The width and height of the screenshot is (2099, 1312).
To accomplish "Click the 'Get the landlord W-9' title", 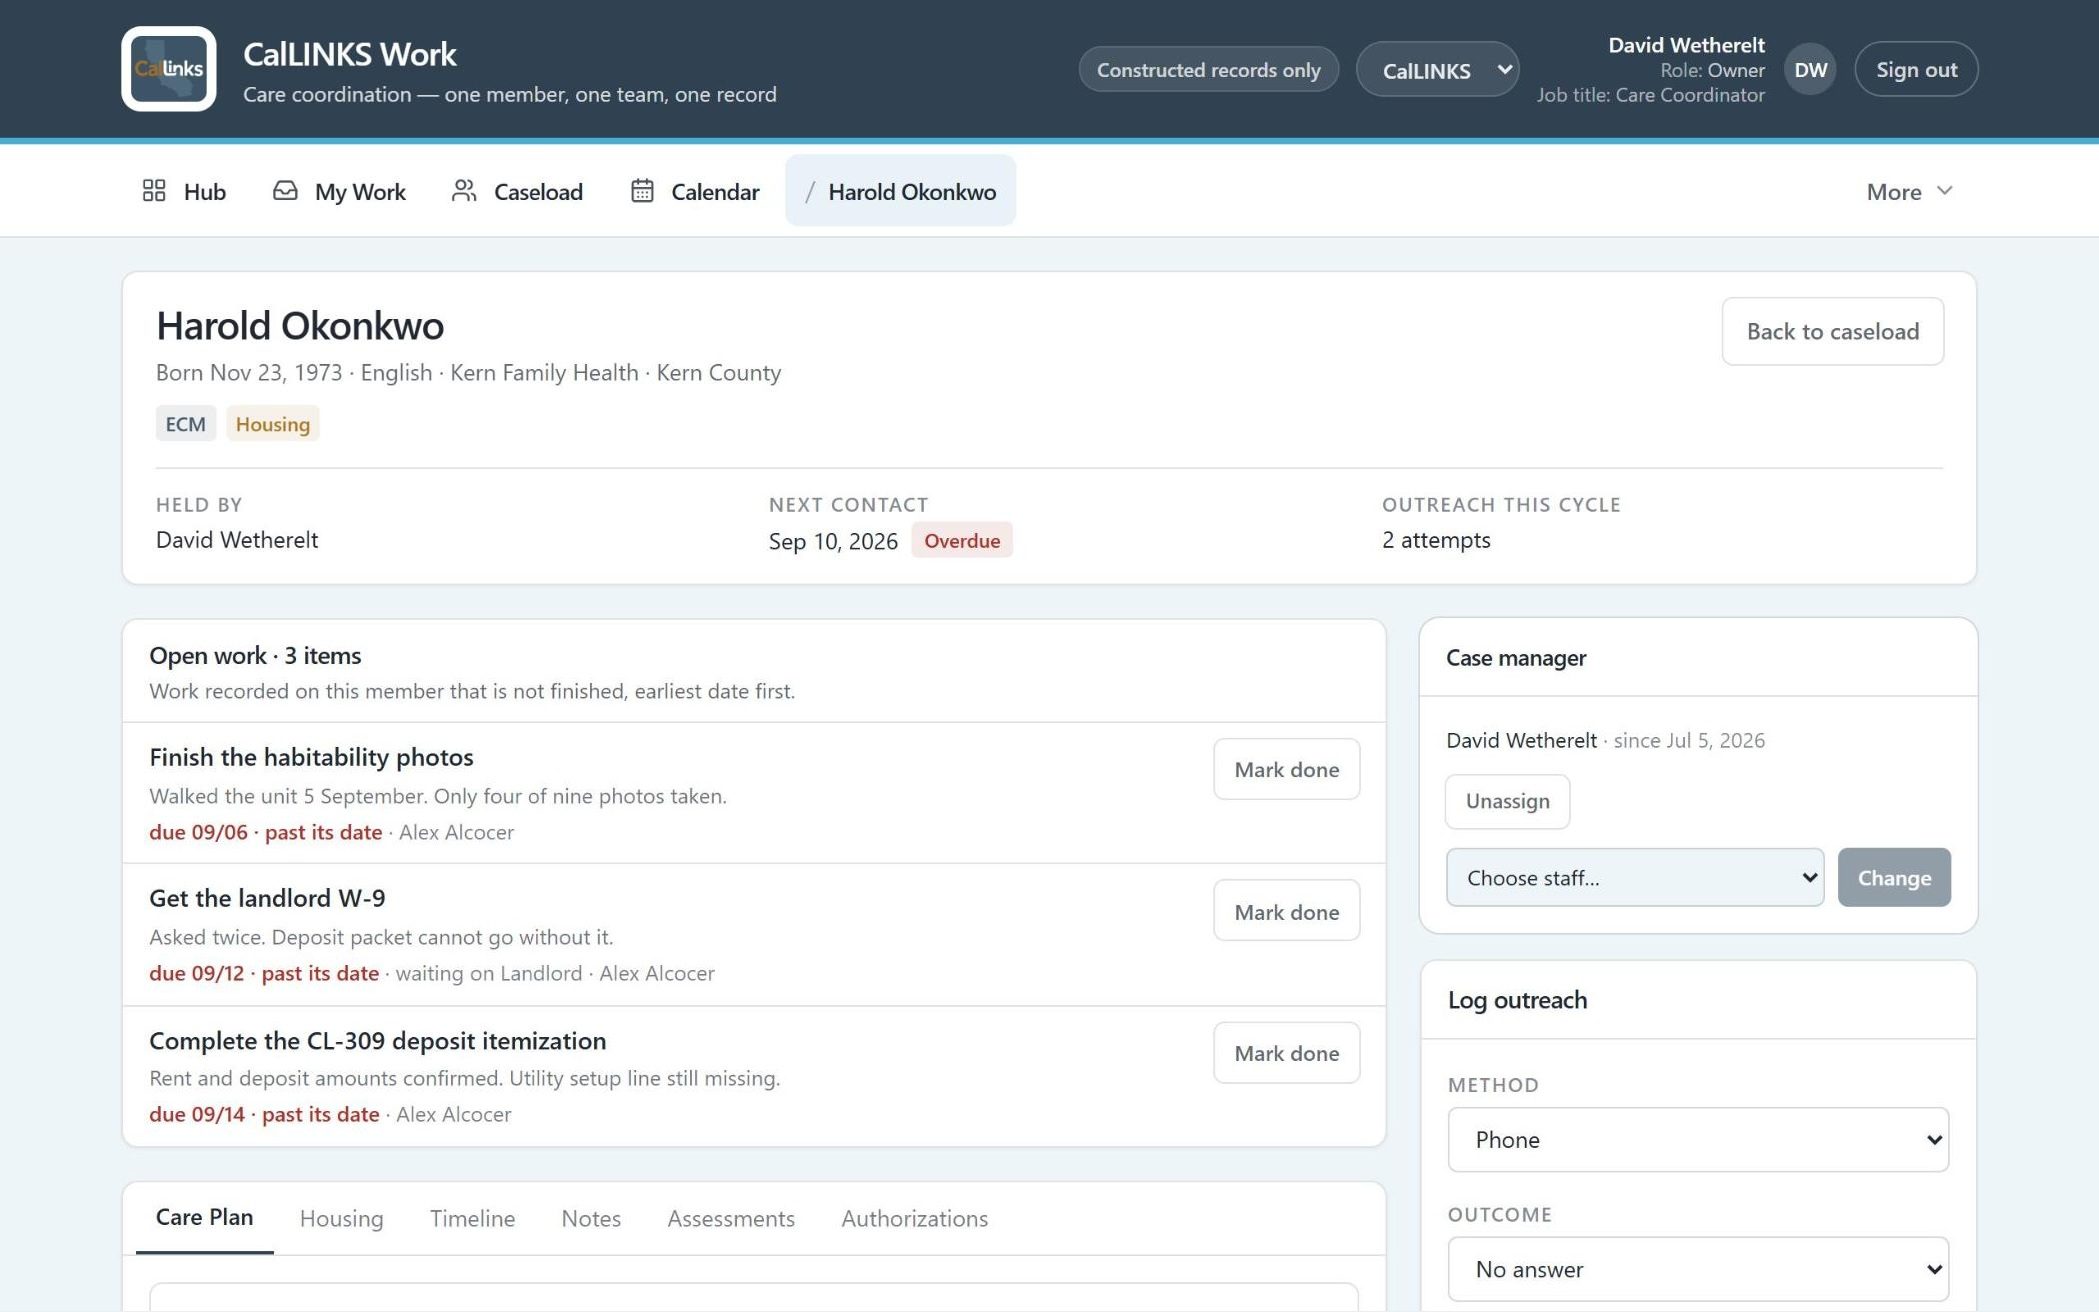I will pyautogui.click(x=267, y=897).
